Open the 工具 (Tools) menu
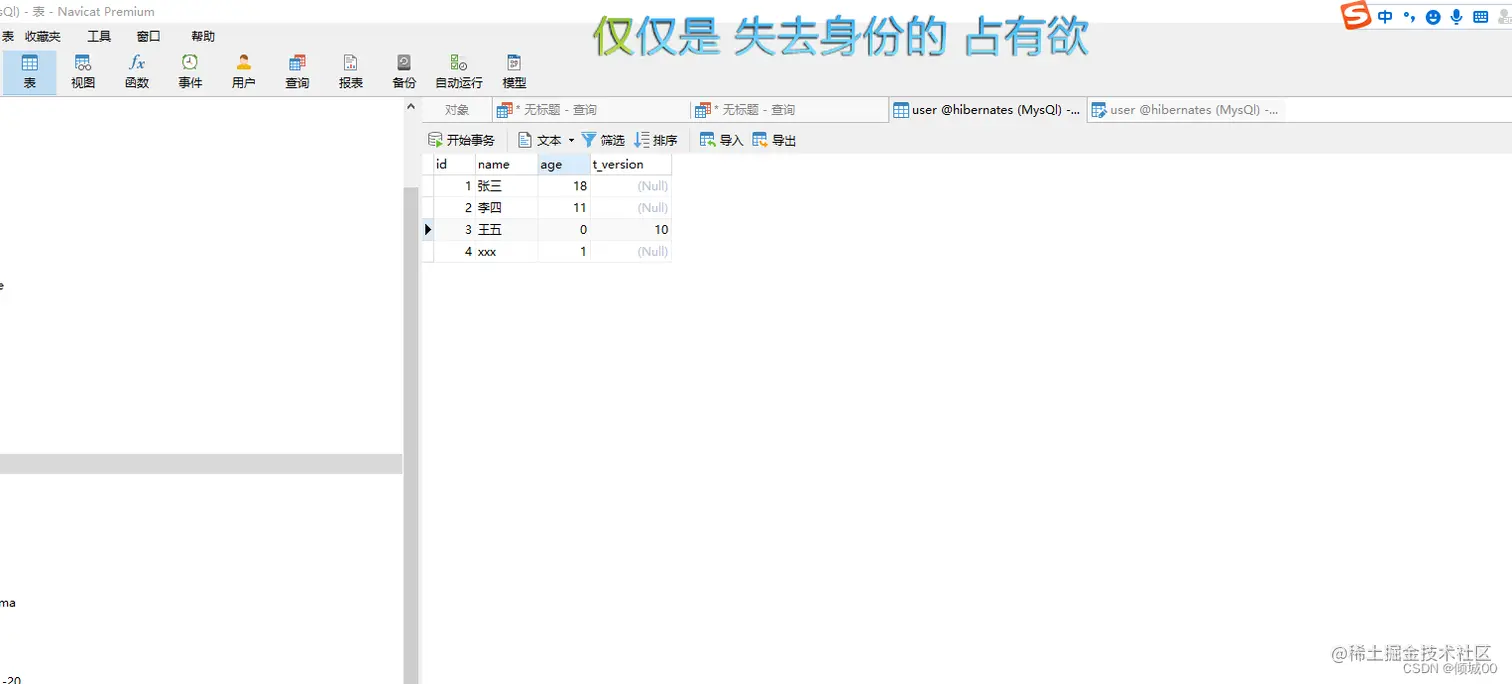Screen dimensions: 1512x684 coord(98,36)
